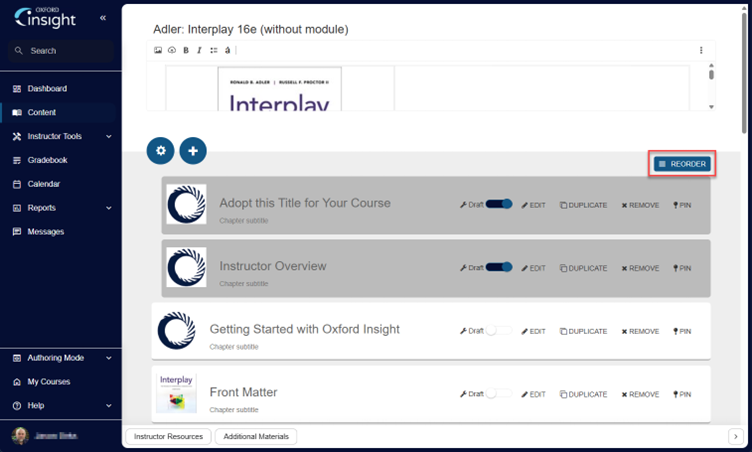This screenshot has width=752, height=452.
Task: Toggle bold formatting in editor
Action: [x=186, y=50]
